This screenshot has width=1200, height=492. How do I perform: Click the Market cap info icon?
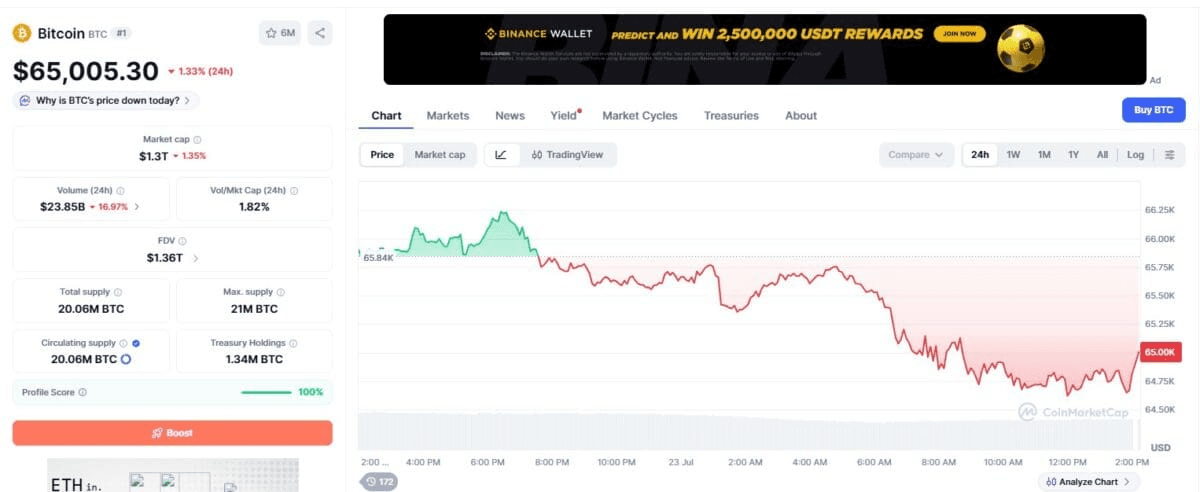coord(197,140)
